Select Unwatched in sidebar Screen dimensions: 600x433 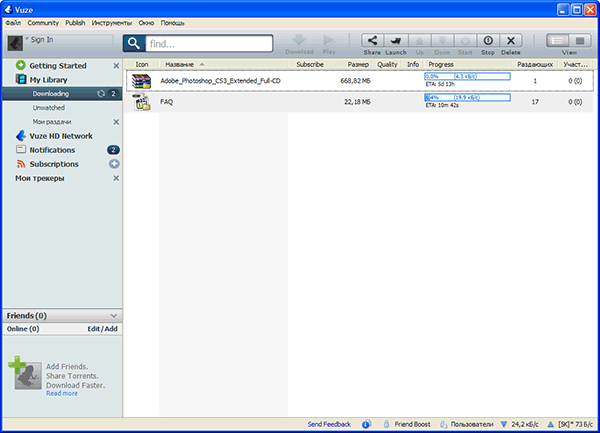(49, 108)
